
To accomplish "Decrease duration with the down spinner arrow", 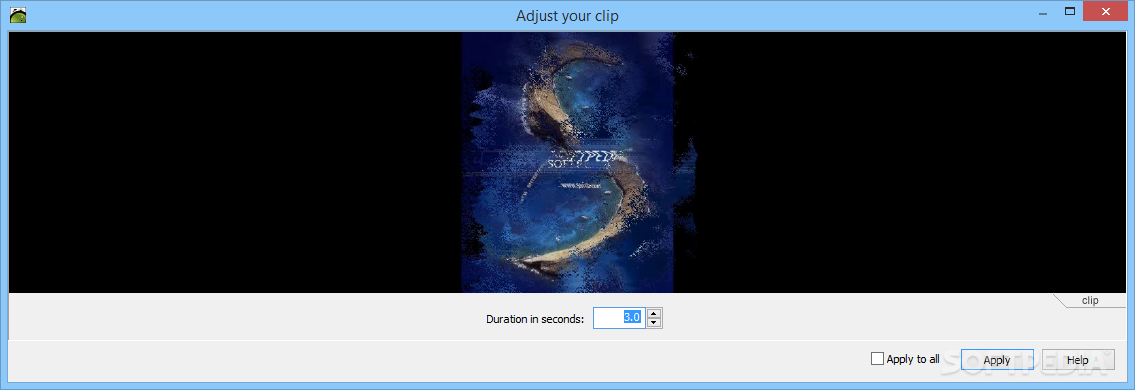I will tap(654, 323).
